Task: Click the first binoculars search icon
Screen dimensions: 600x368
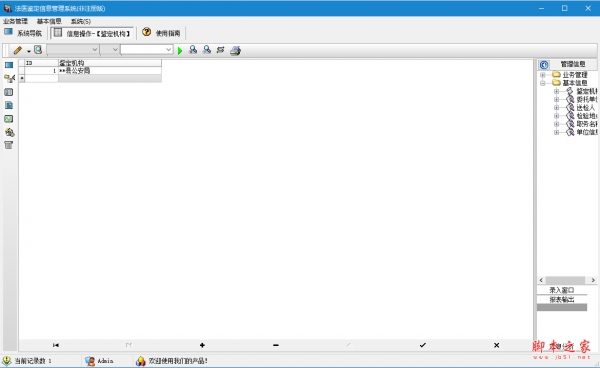Action: coord(193,50)
